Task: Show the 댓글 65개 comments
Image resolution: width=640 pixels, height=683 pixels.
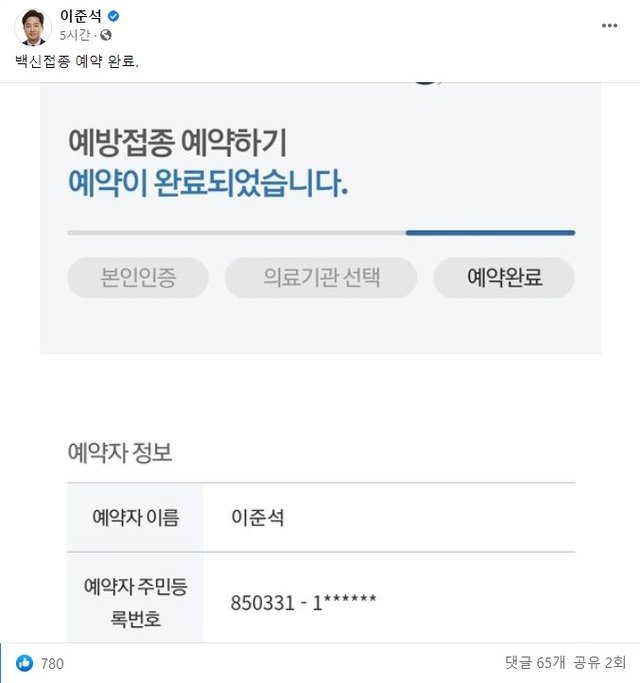Action: point(536,663)
